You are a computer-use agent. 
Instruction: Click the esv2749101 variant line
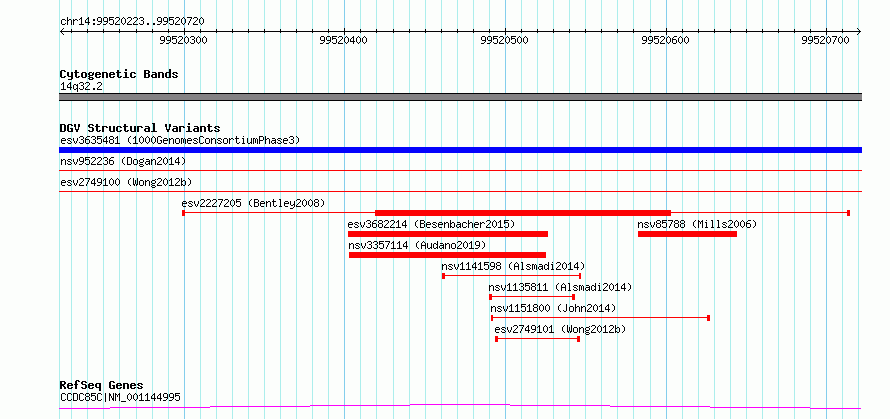point(538,338)
